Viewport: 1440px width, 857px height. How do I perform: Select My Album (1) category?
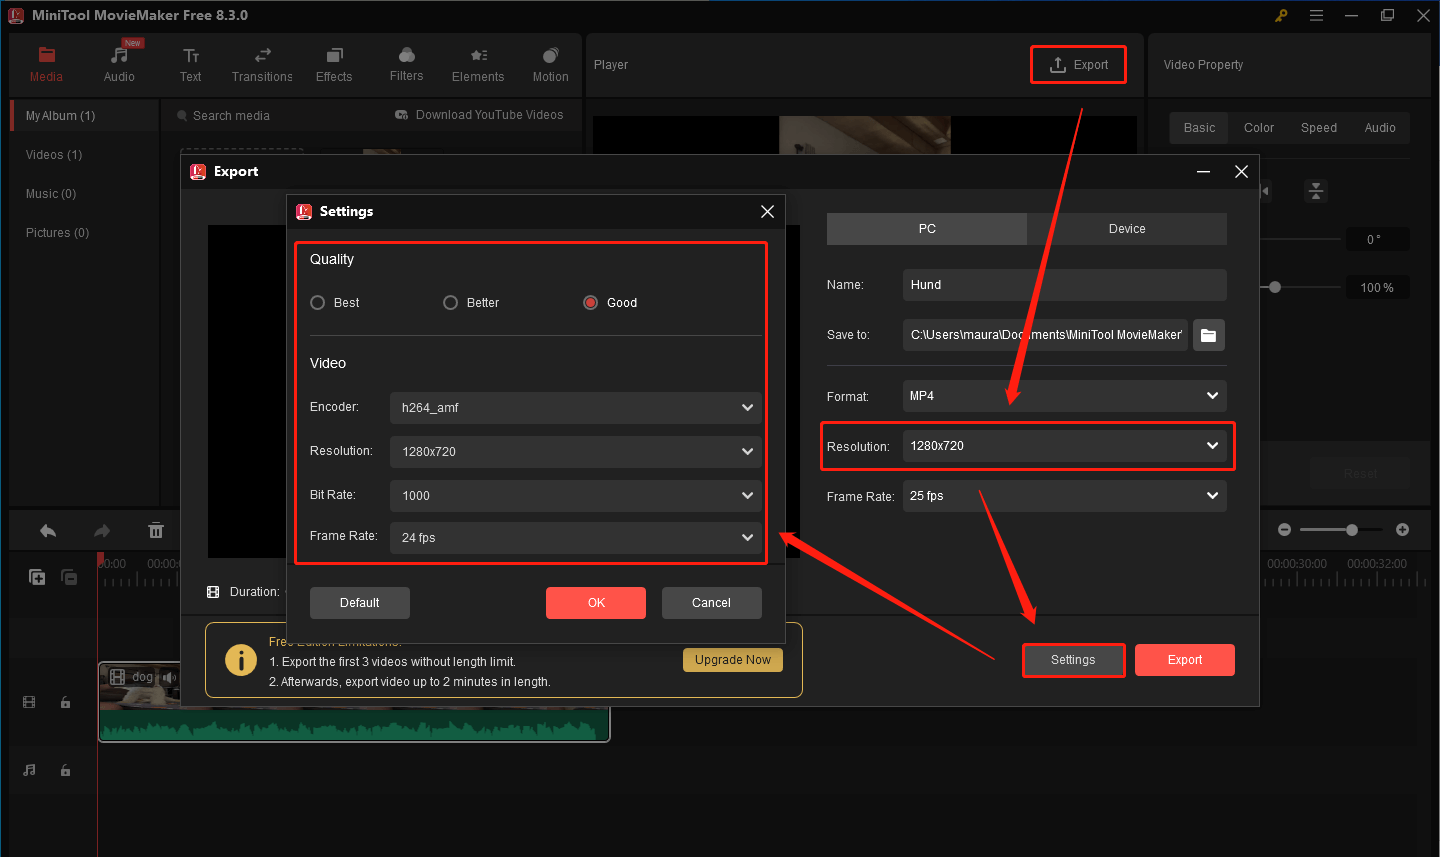86,116
